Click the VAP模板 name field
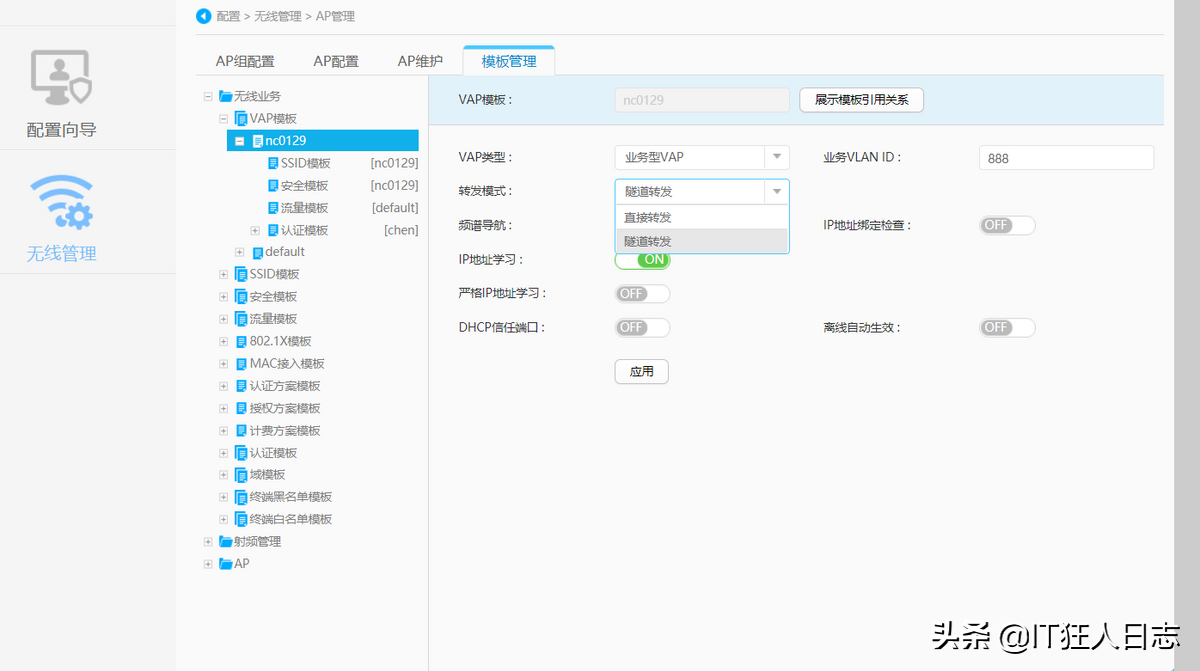Image resolution: width=1200 pixels, height=671 pixels. tap(702, 100)
